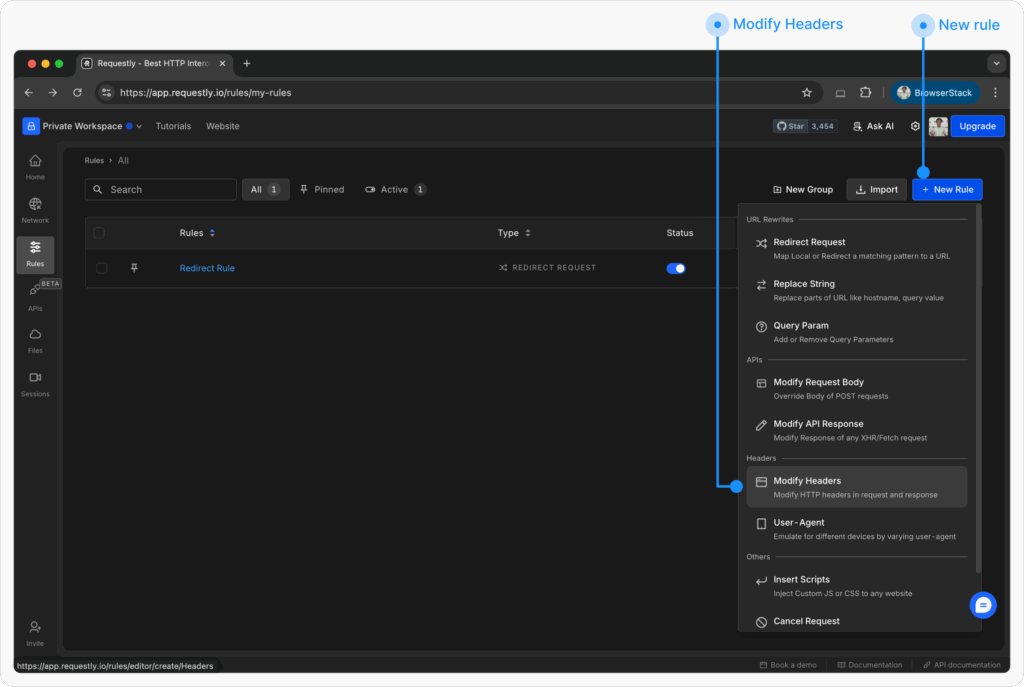Click the rules Search field
The image size is (1024, 687).
click(161, 189)
